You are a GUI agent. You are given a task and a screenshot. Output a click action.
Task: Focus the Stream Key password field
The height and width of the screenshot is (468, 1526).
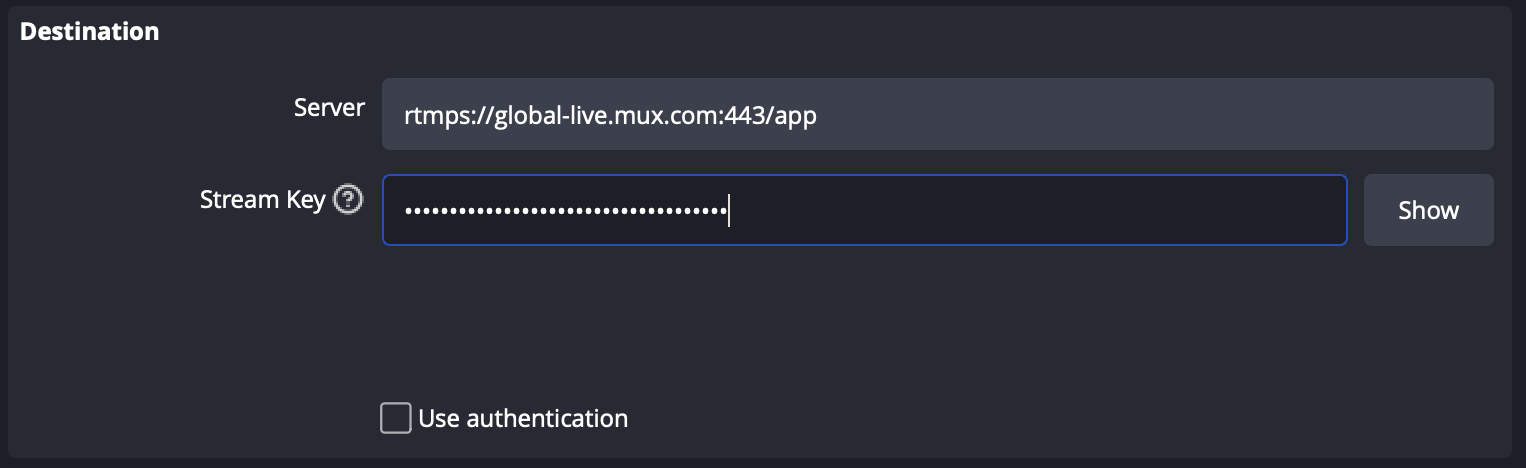[864, 210]
